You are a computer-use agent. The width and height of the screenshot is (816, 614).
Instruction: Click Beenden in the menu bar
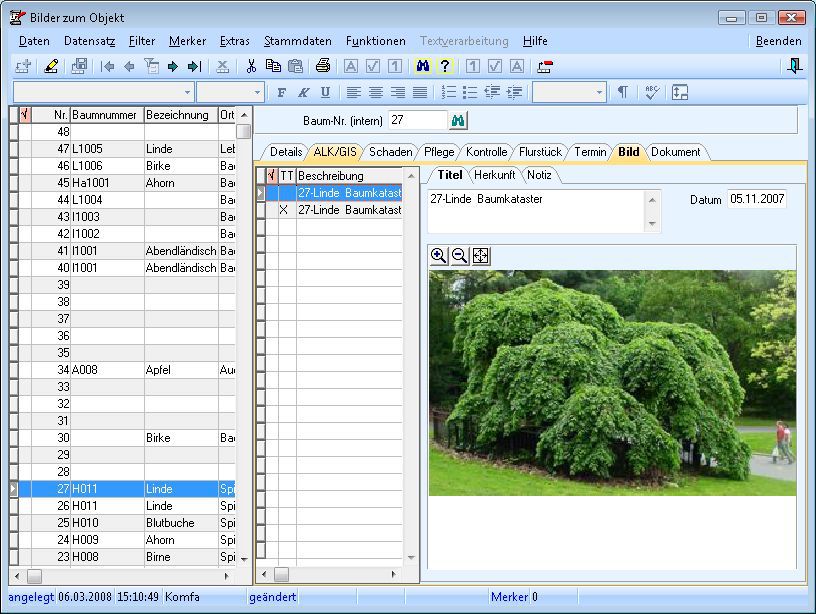(x=778, y=41)
